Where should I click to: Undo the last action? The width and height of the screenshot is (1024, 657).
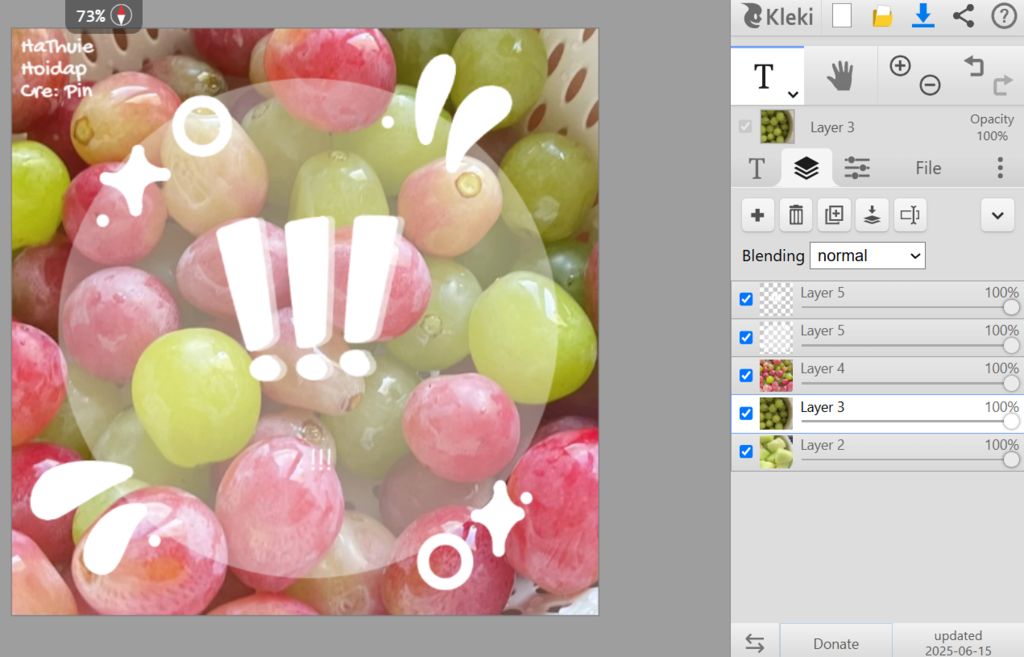[x=974, y=65]
